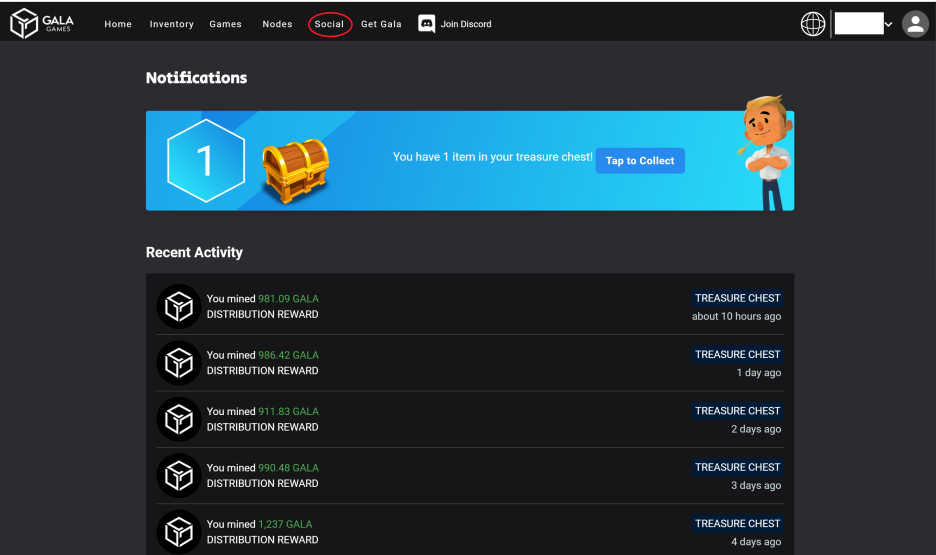Click Treasure Chest tag dated 3 days ago
936x555 pixels.
pos(737,467)
